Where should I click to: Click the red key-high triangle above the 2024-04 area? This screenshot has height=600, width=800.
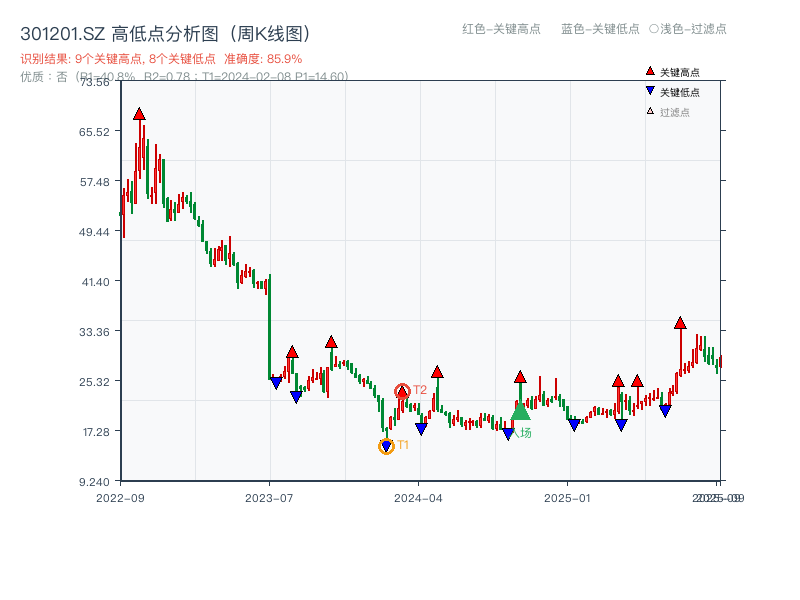coord(437,372)
